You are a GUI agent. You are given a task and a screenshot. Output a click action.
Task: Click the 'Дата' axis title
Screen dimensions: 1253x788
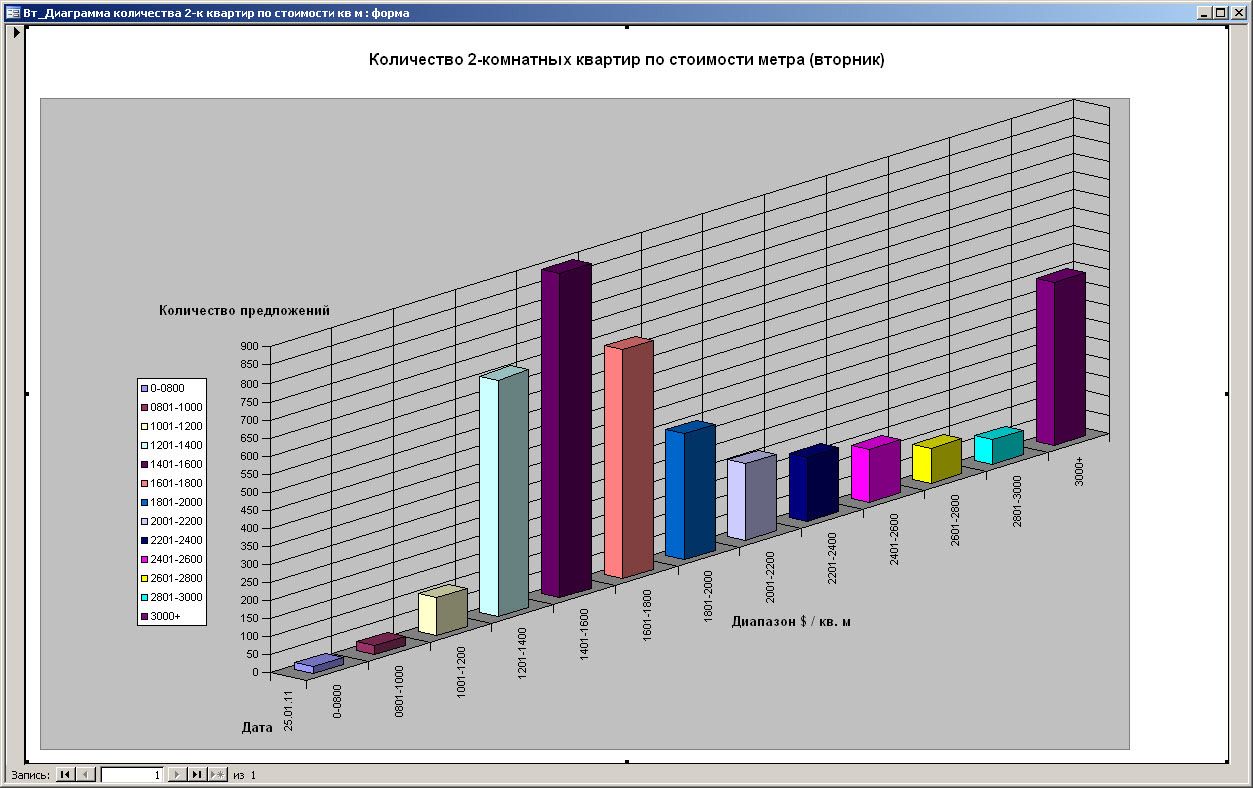257,728
